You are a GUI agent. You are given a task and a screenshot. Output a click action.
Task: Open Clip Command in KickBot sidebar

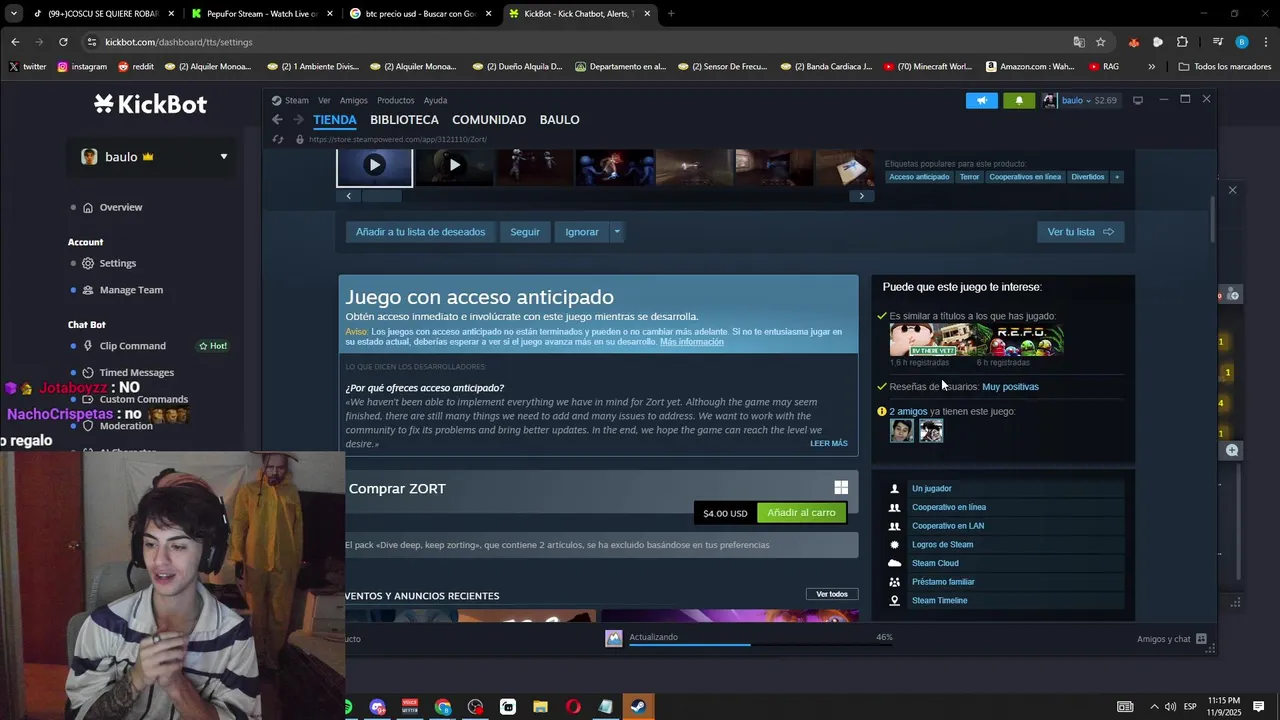132,346
